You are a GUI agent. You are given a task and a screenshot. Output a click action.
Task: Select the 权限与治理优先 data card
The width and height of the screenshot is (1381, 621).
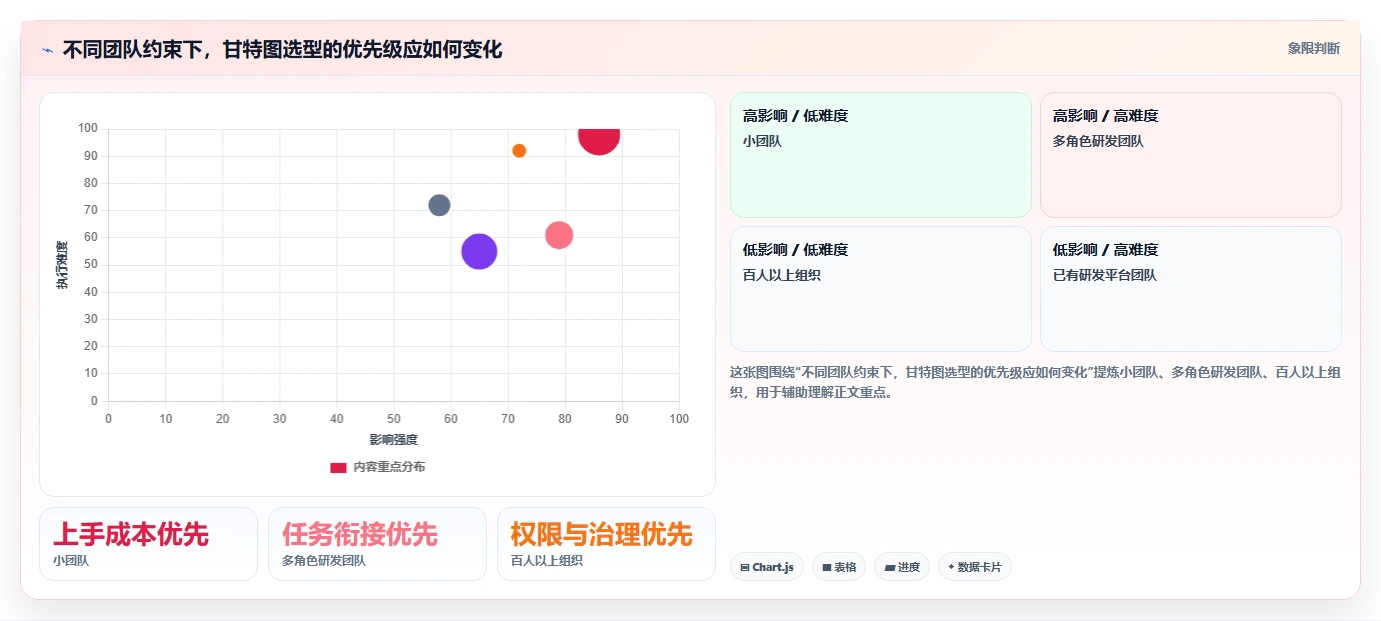point(606,544)
